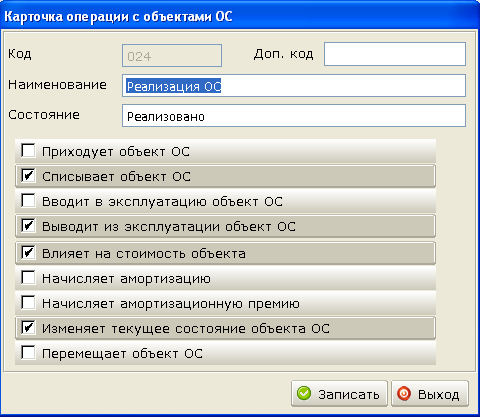Click the Выход button
Screen dimensions: 480x417
tap(430, 394)
